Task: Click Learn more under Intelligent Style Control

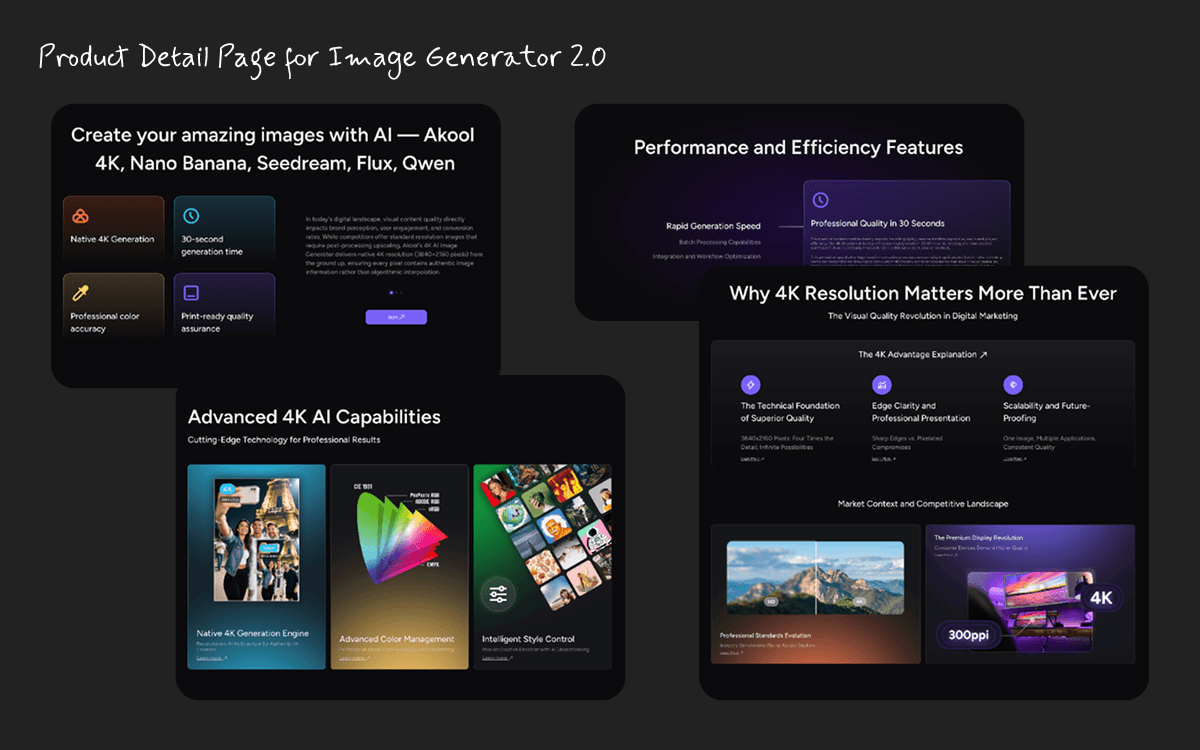Action: tap(497, 658)
